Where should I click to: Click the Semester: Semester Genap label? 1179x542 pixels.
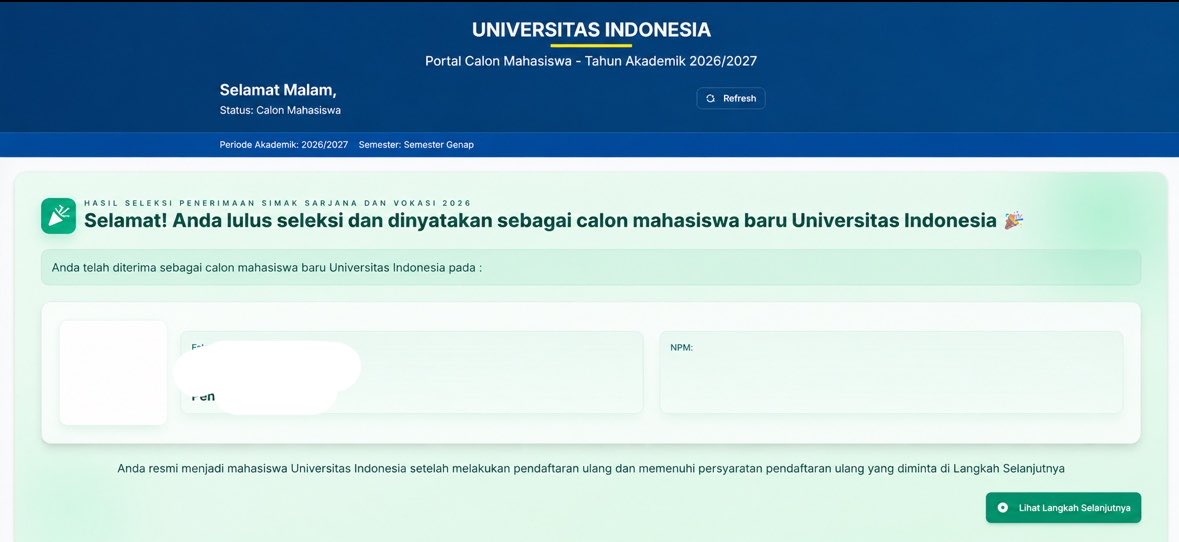pyautogui.click(x=417, y=144)
